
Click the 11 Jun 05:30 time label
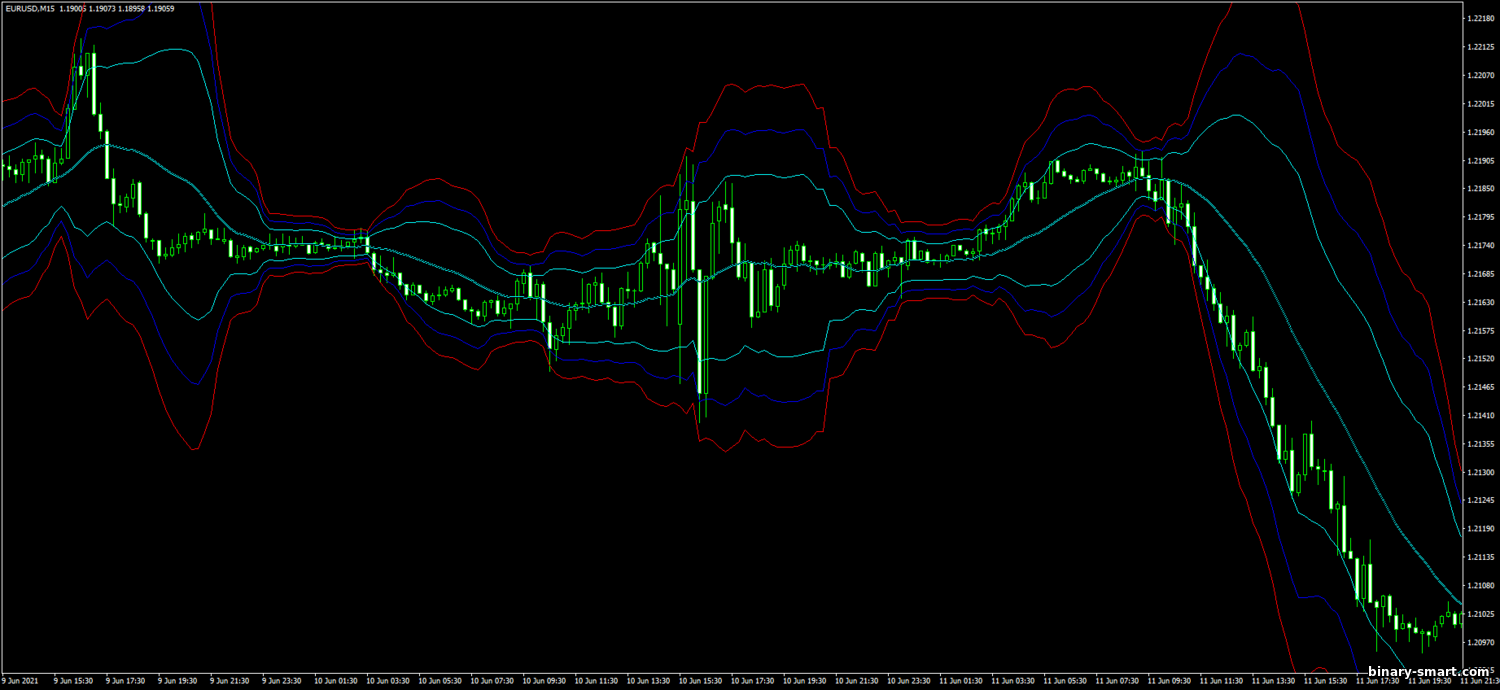pyautogui.click(x=1065, y=681)
